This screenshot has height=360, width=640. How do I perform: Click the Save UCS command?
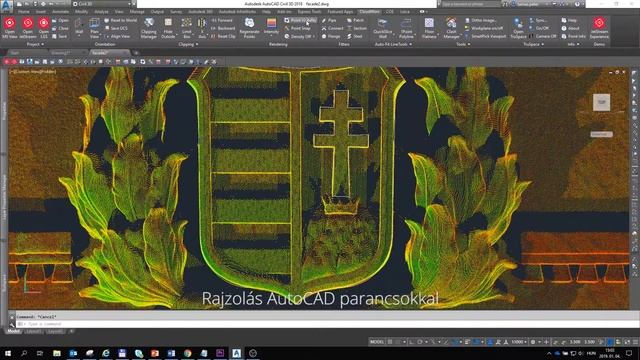[x=116, y=28]
